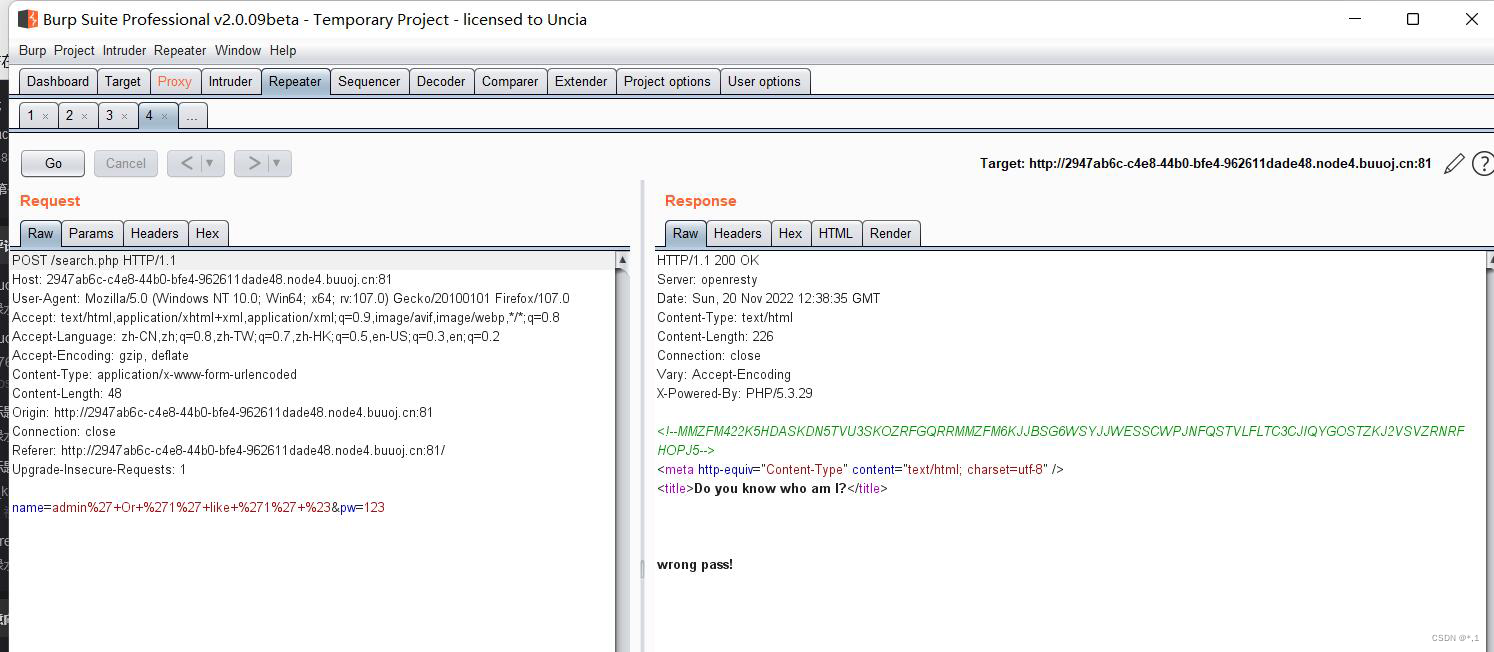Viewport: 1494px width, 652px height.
Task: Open the Project menu
Action: pyautogui.click(x=74, y=50)
